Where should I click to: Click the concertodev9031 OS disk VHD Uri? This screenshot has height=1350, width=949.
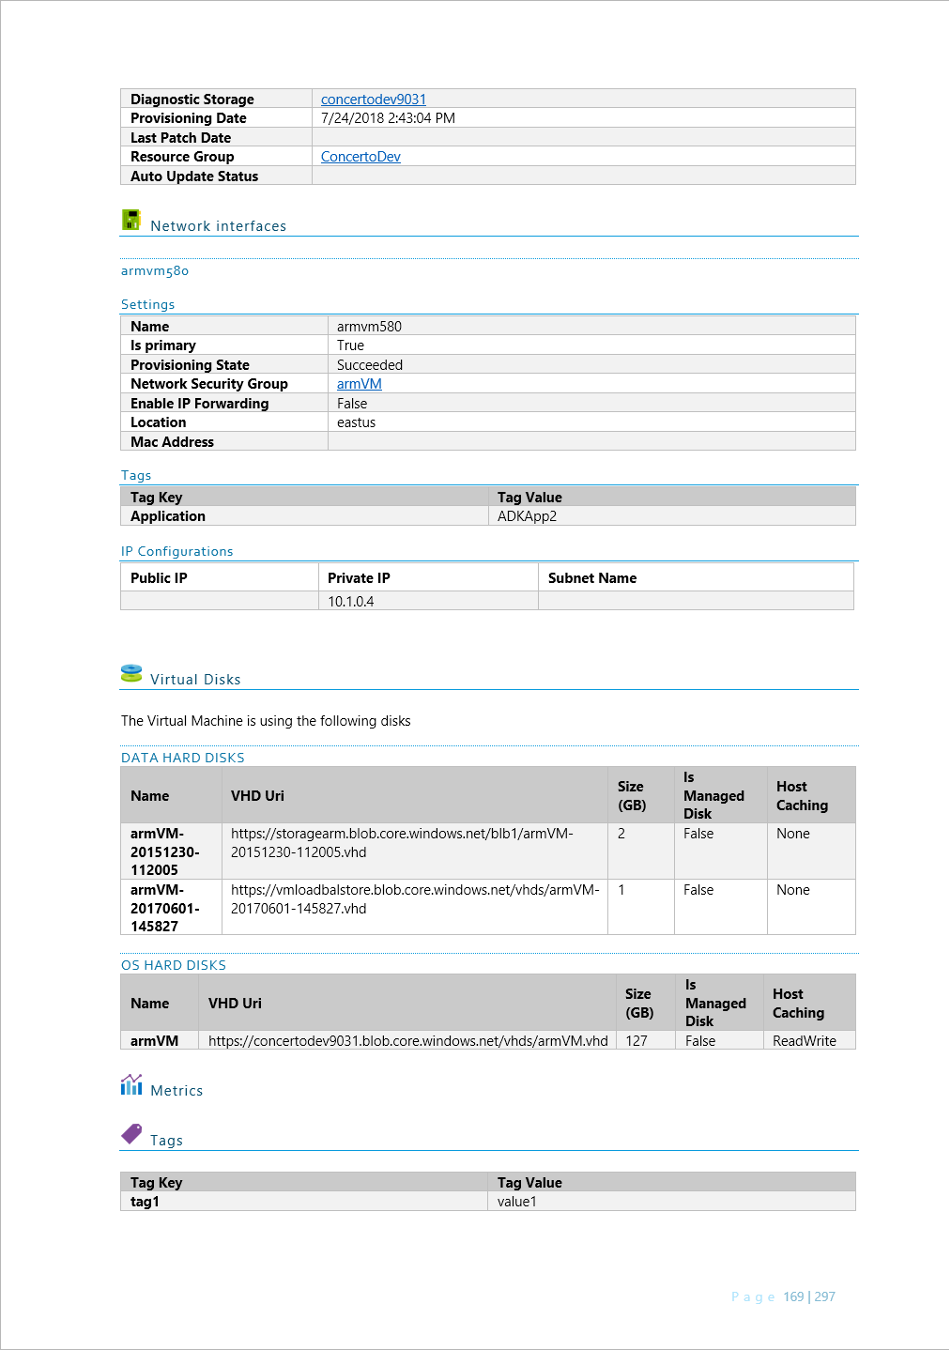(408, 1041)
